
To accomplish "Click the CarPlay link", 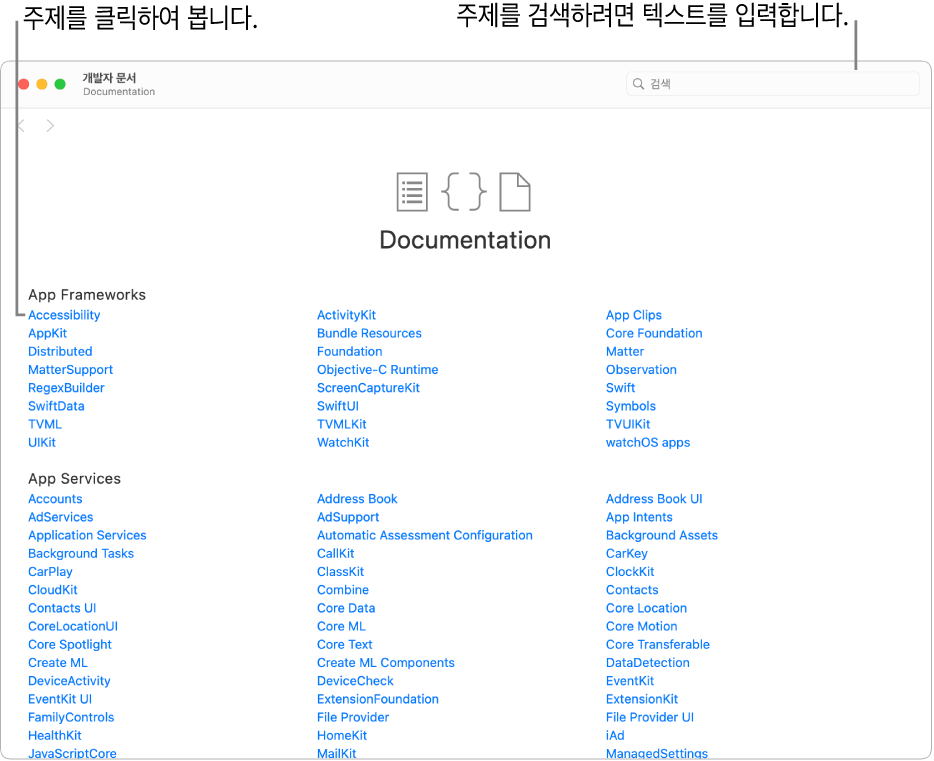I will (x=50, y=572).
